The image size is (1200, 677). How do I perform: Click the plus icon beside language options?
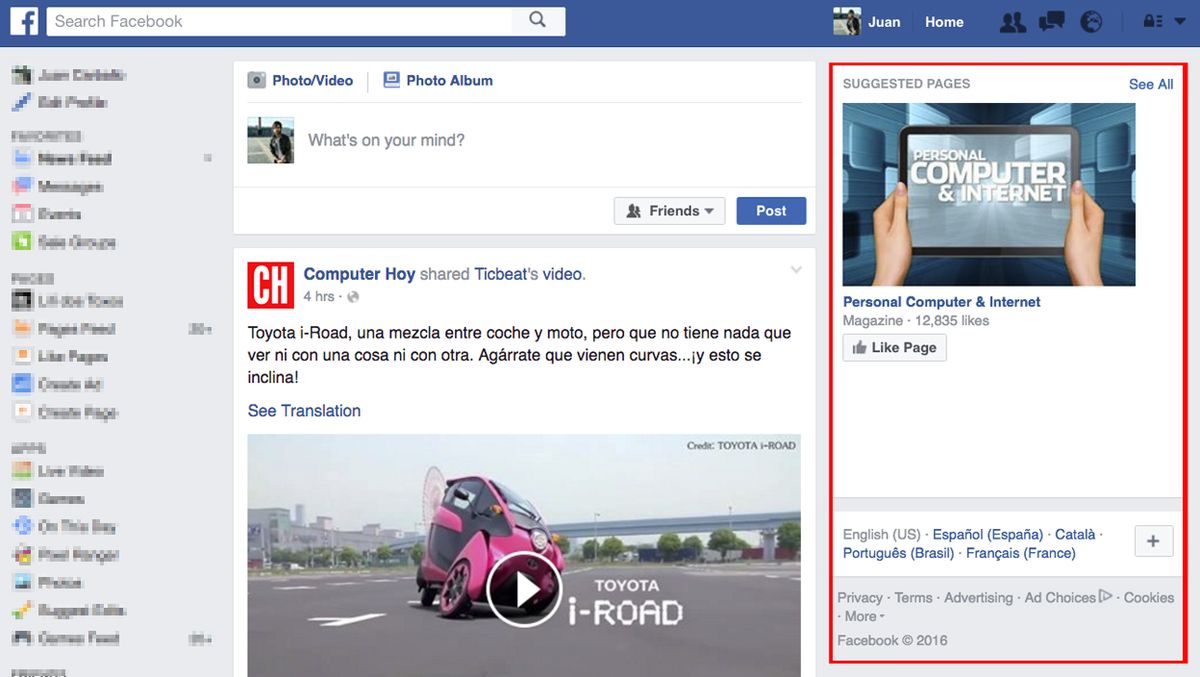[1153, 541]
